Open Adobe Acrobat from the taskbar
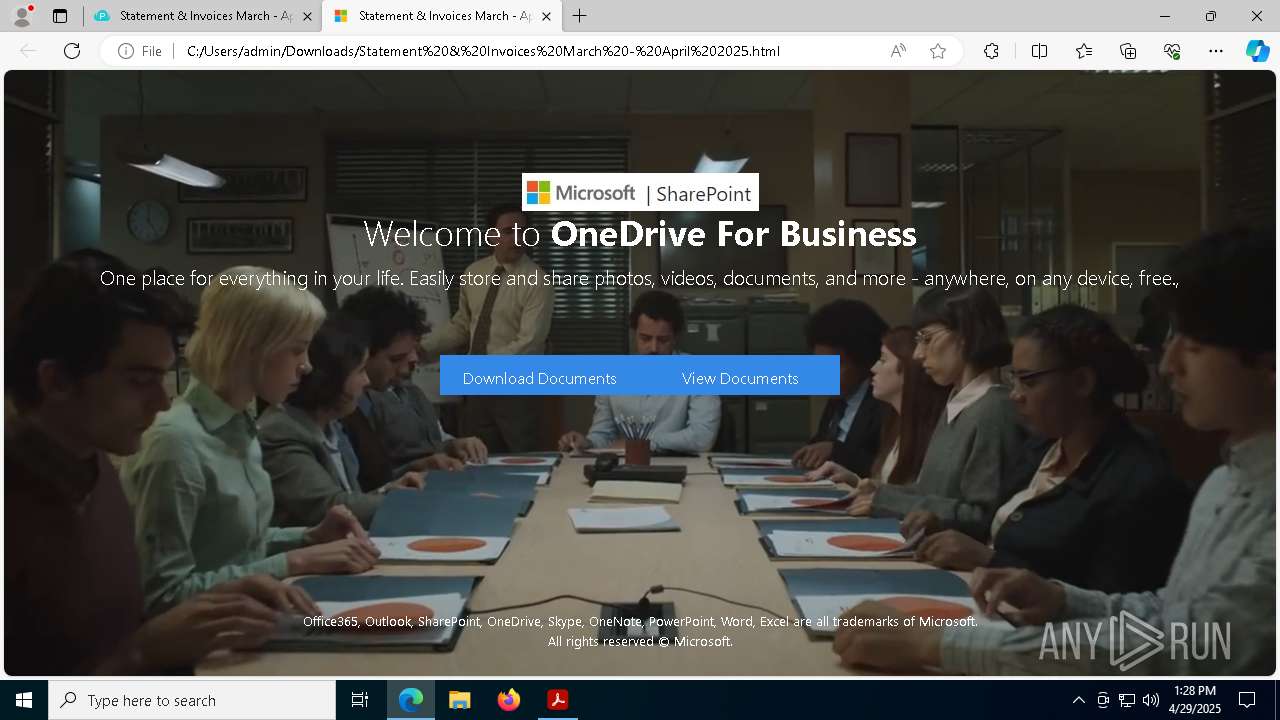Viewport: 1280px width, 720px height. (x=557, y=700)
